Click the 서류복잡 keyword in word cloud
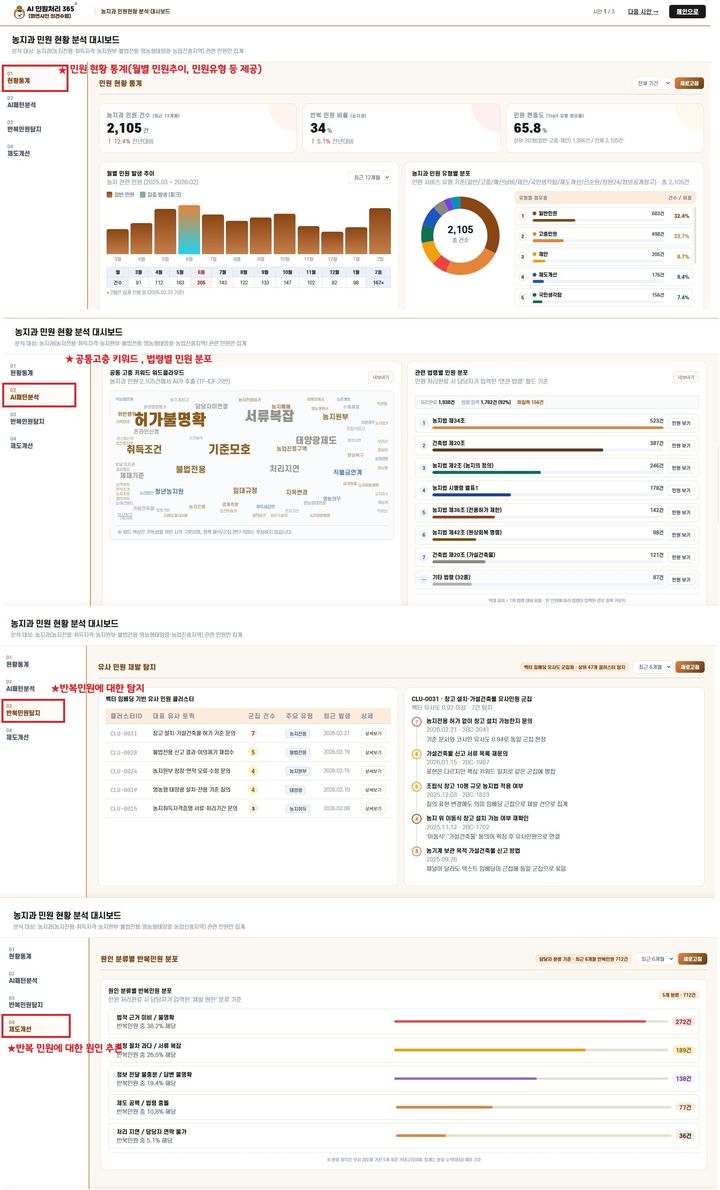This screenshot has width=720, height=1190. tap(269, 417)
